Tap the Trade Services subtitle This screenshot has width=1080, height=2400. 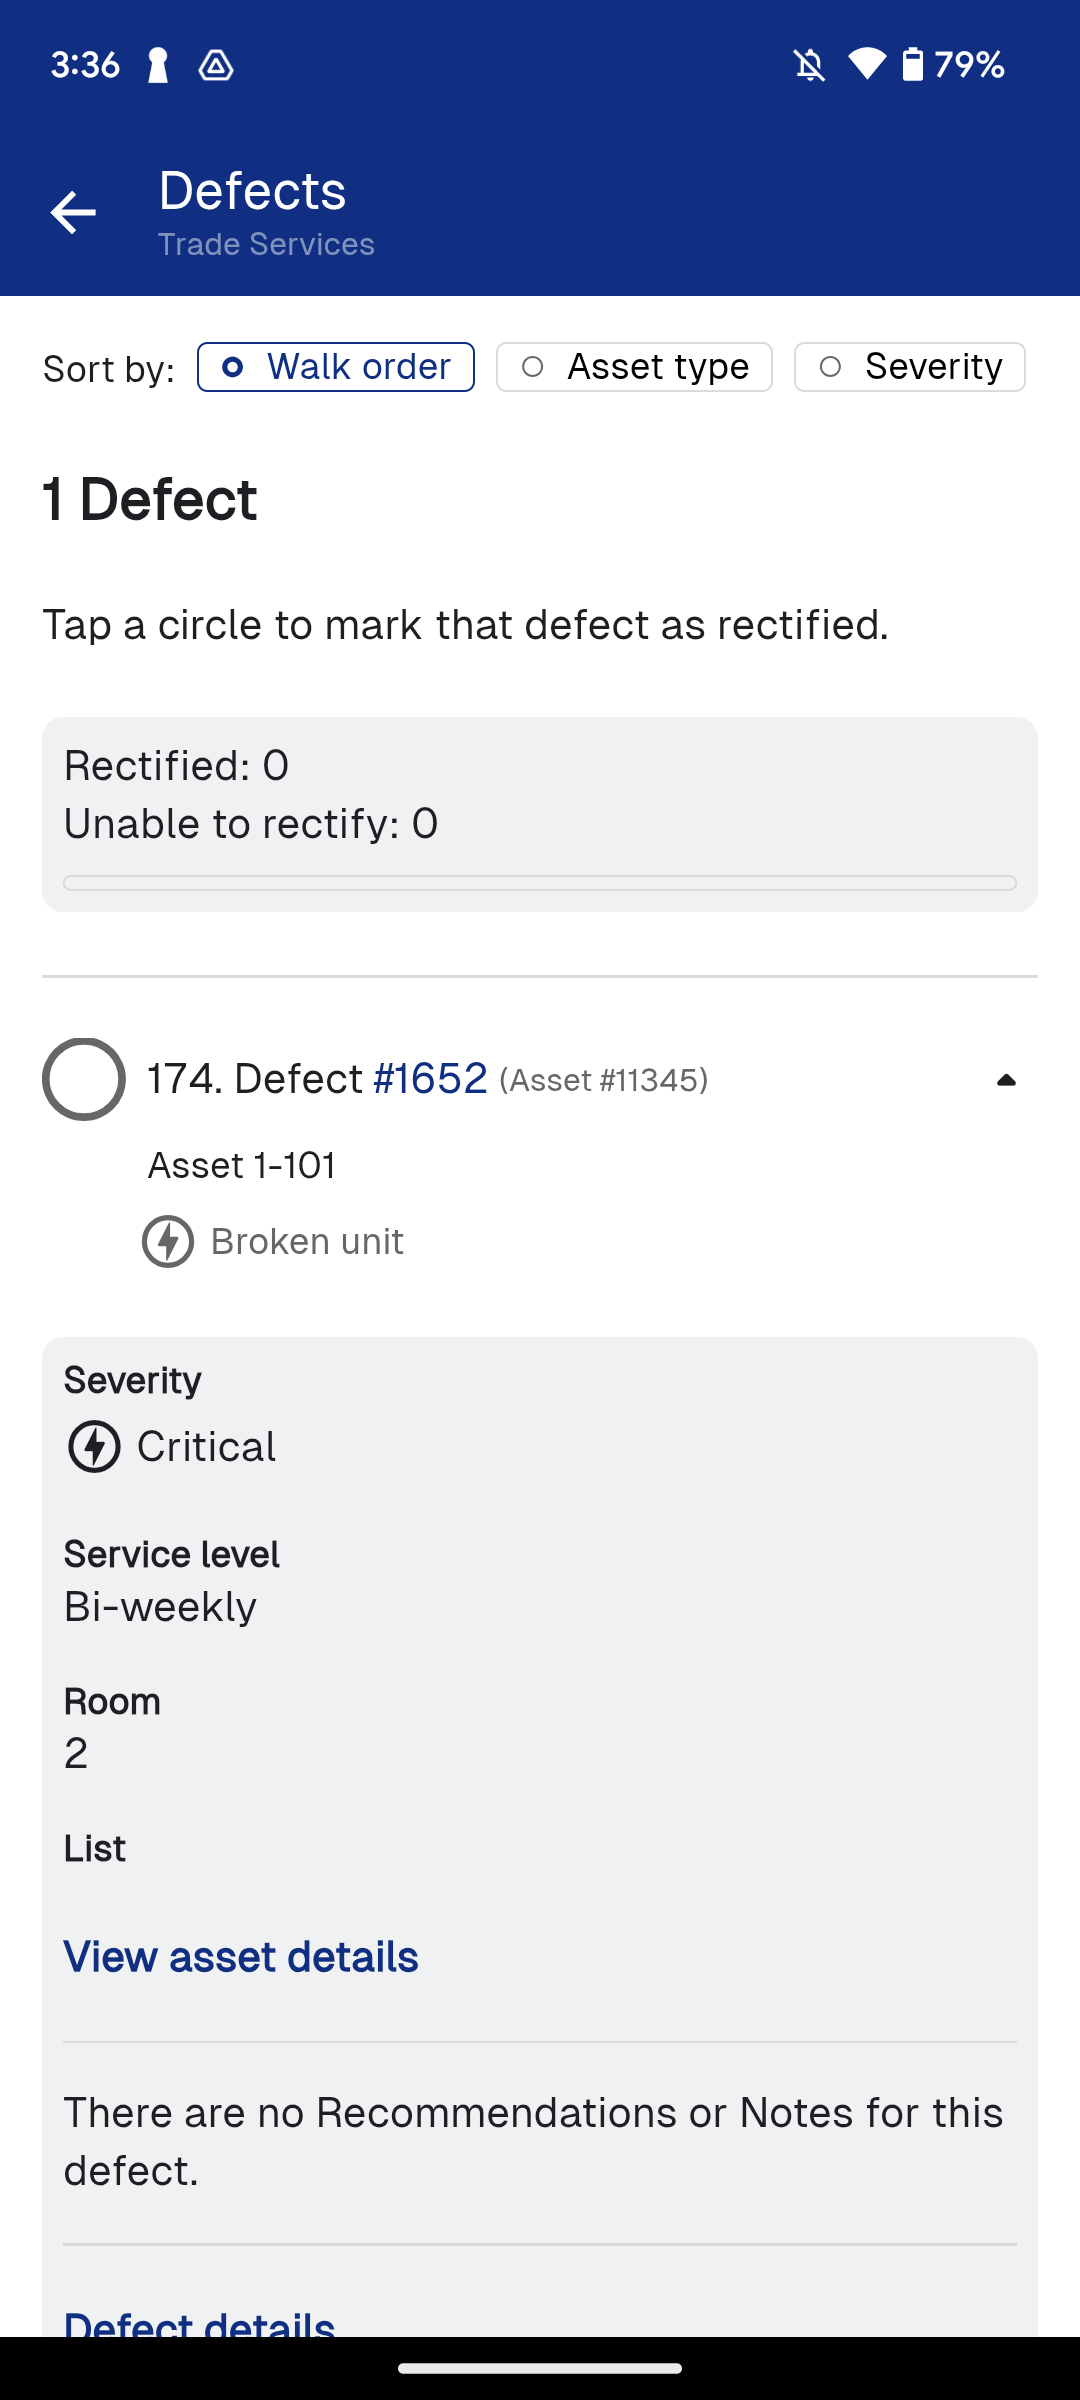(265, 243)
